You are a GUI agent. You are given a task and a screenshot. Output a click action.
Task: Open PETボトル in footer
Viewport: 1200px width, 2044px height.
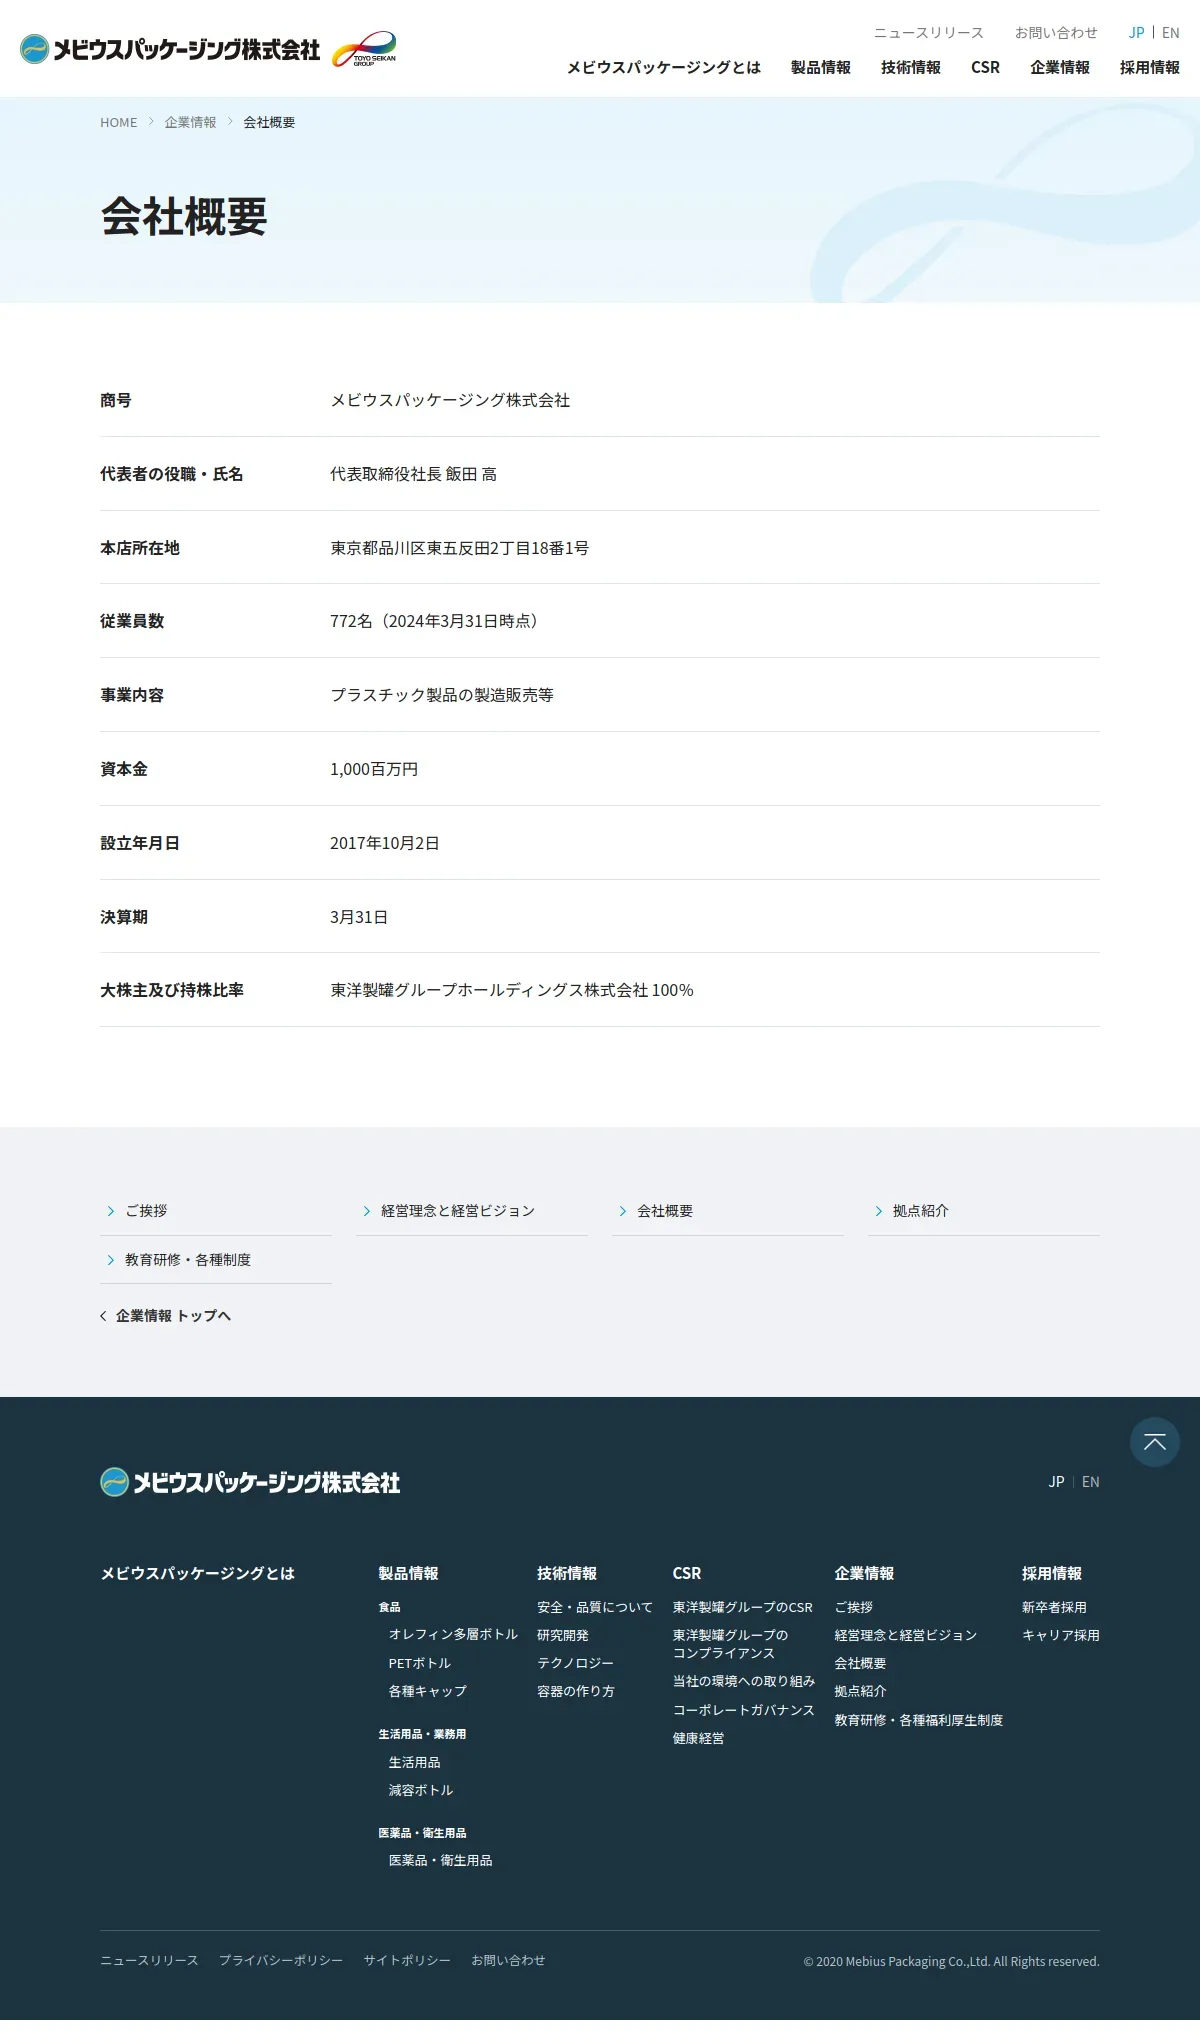pos(420,1663)
